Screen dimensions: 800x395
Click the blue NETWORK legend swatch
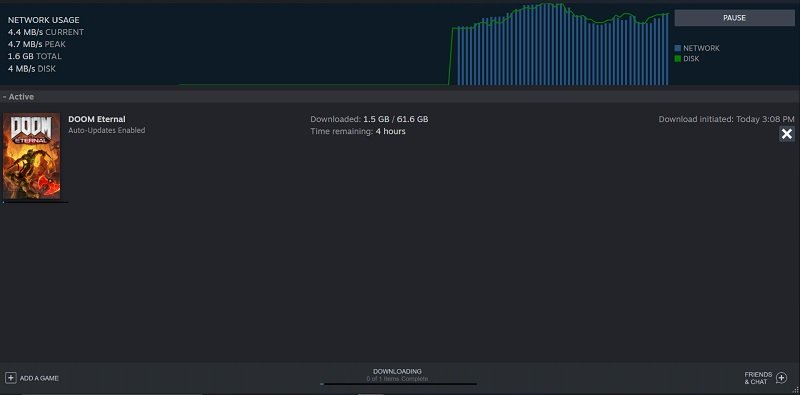678,48
